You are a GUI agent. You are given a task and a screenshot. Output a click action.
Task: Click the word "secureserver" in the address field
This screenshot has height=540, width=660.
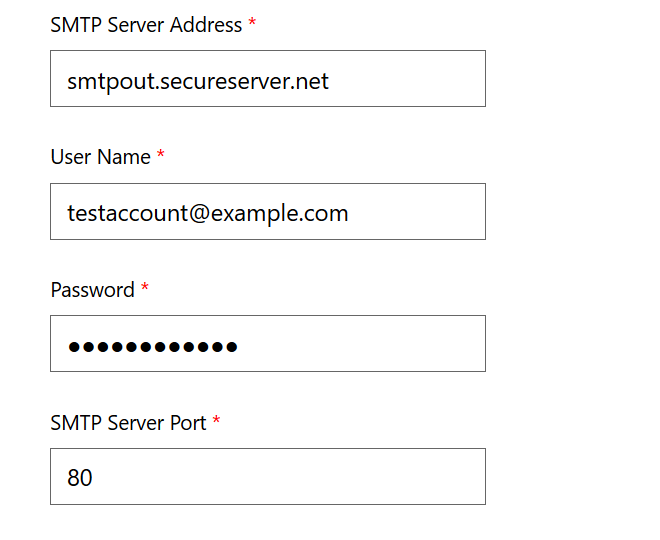[215, 81]
